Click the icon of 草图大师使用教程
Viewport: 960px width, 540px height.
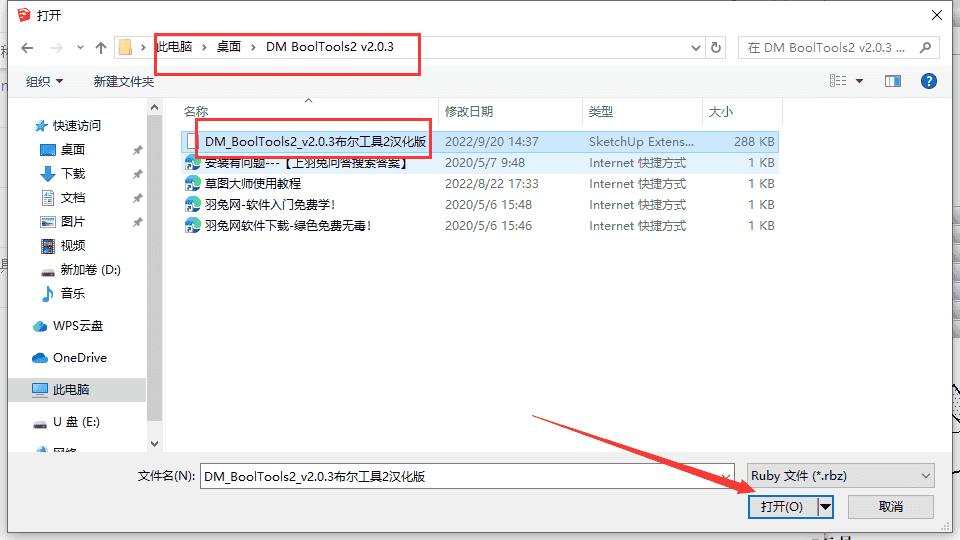[192, 184]
